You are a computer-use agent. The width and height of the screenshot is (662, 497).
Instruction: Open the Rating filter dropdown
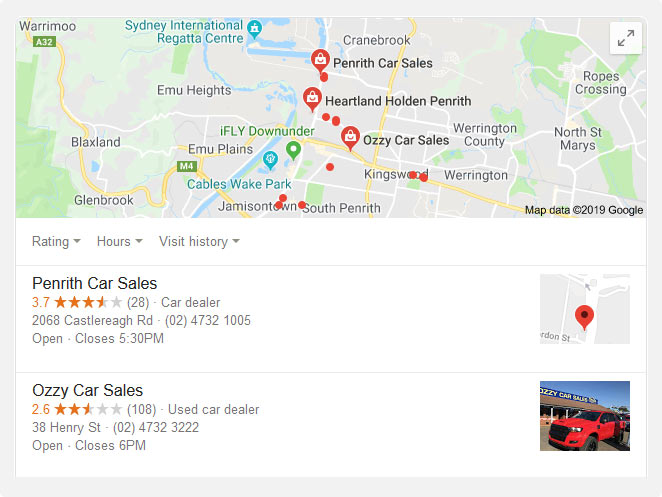pos(56,242)
